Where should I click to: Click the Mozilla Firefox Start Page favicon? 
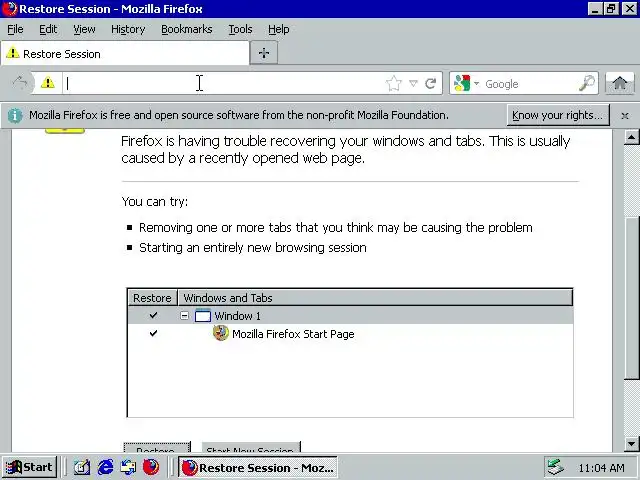coord(221,333)
